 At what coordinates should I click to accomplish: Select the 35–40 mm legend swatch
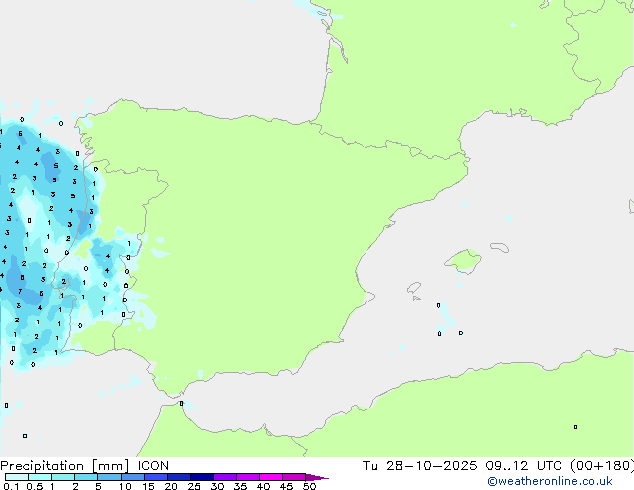point(248,477)
